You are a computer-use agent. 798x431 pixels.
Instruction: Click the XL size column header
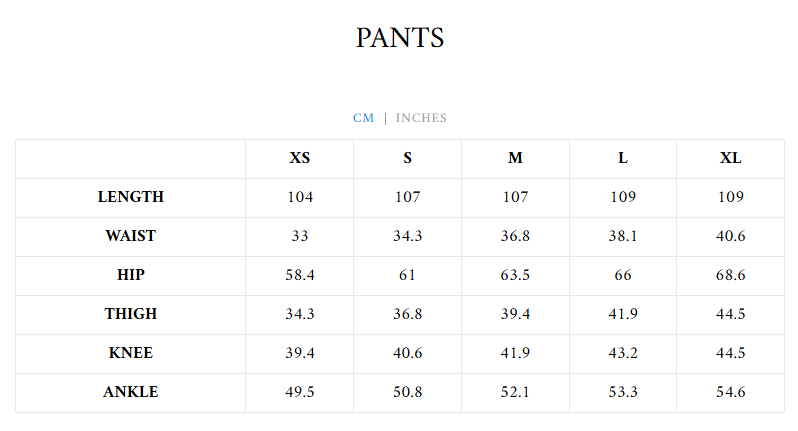pyautogui.click(x=731, y=158)
